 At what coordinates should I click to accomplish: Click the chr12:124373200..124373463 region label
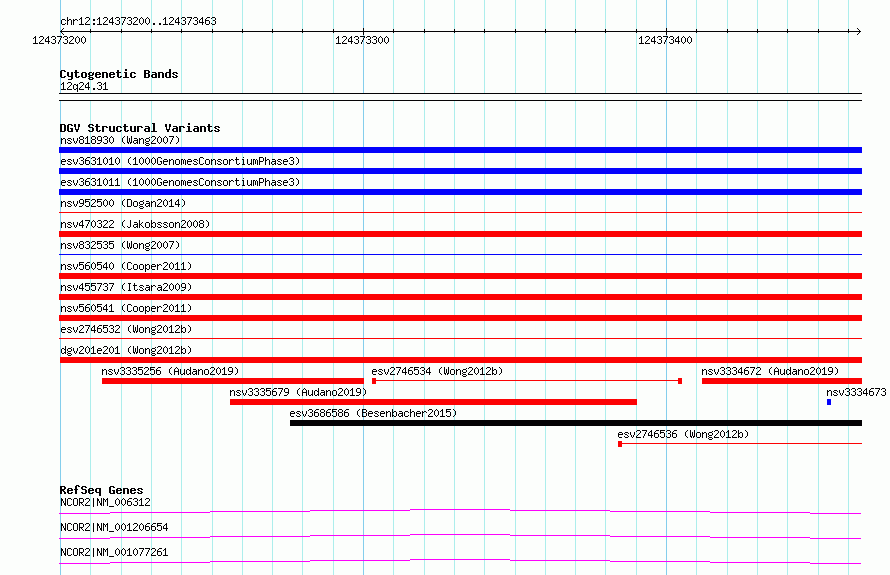point(138,21)
